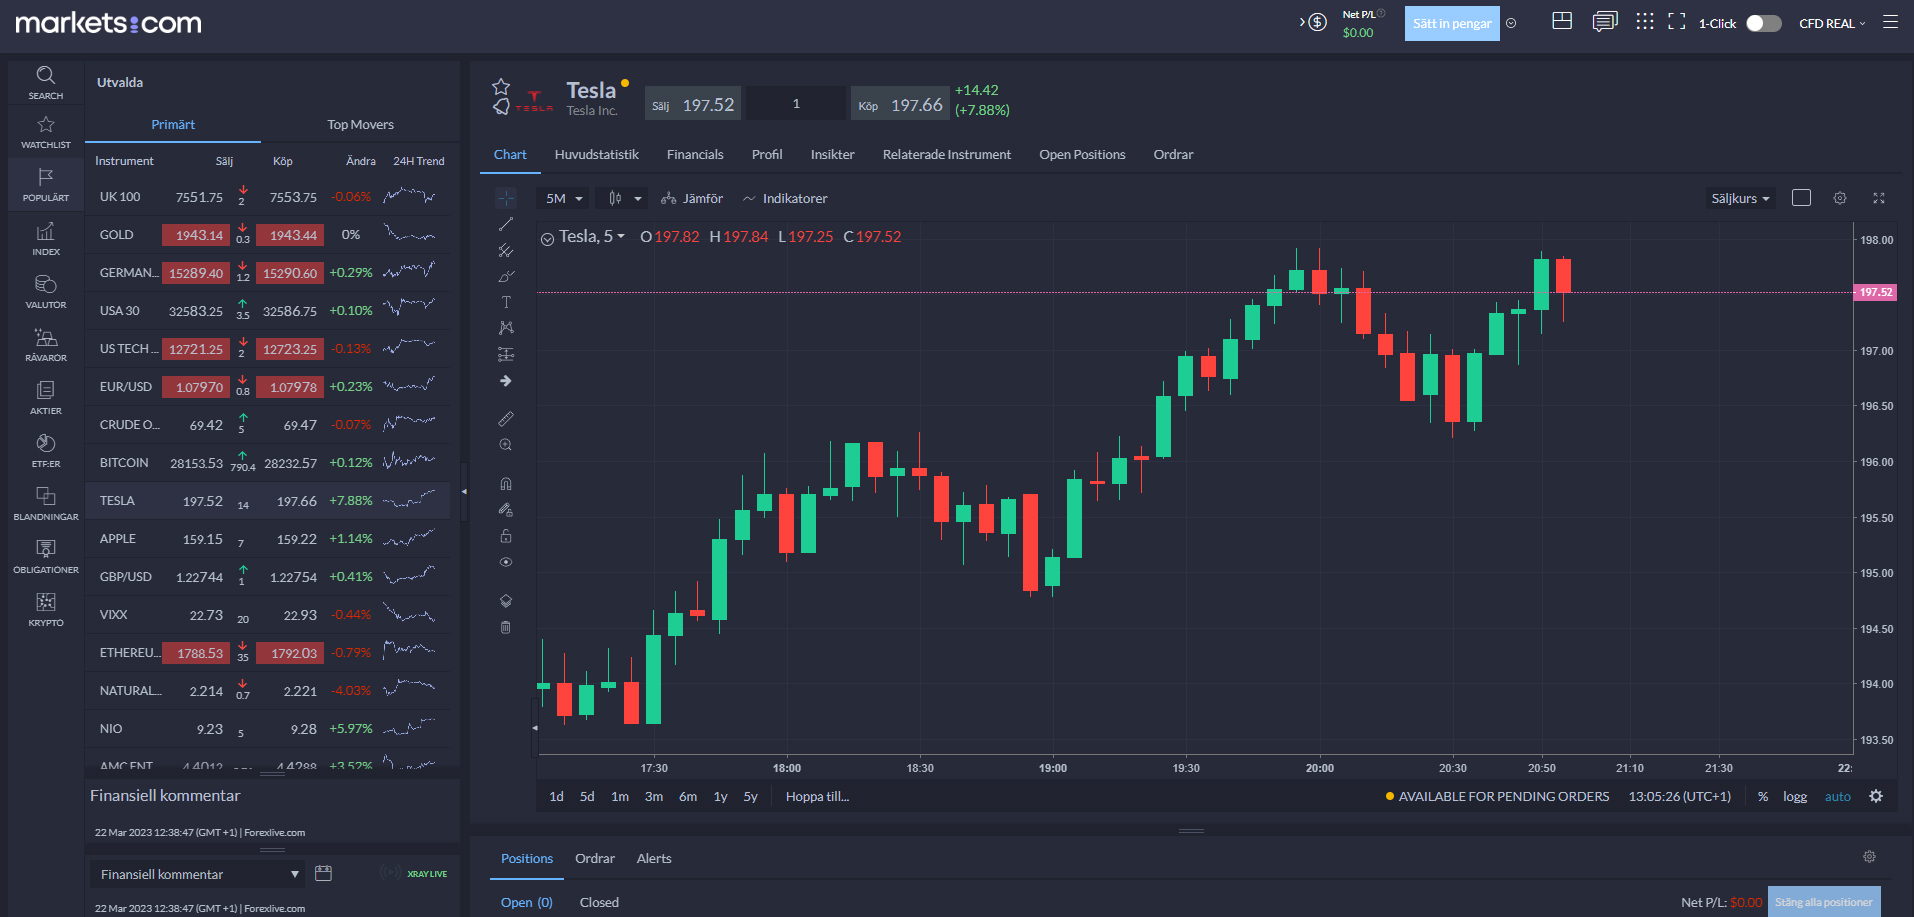Viewport: 1914px width, 917px height.
Task: Open the 5M interval dropdown
Action: pos(564,198)
